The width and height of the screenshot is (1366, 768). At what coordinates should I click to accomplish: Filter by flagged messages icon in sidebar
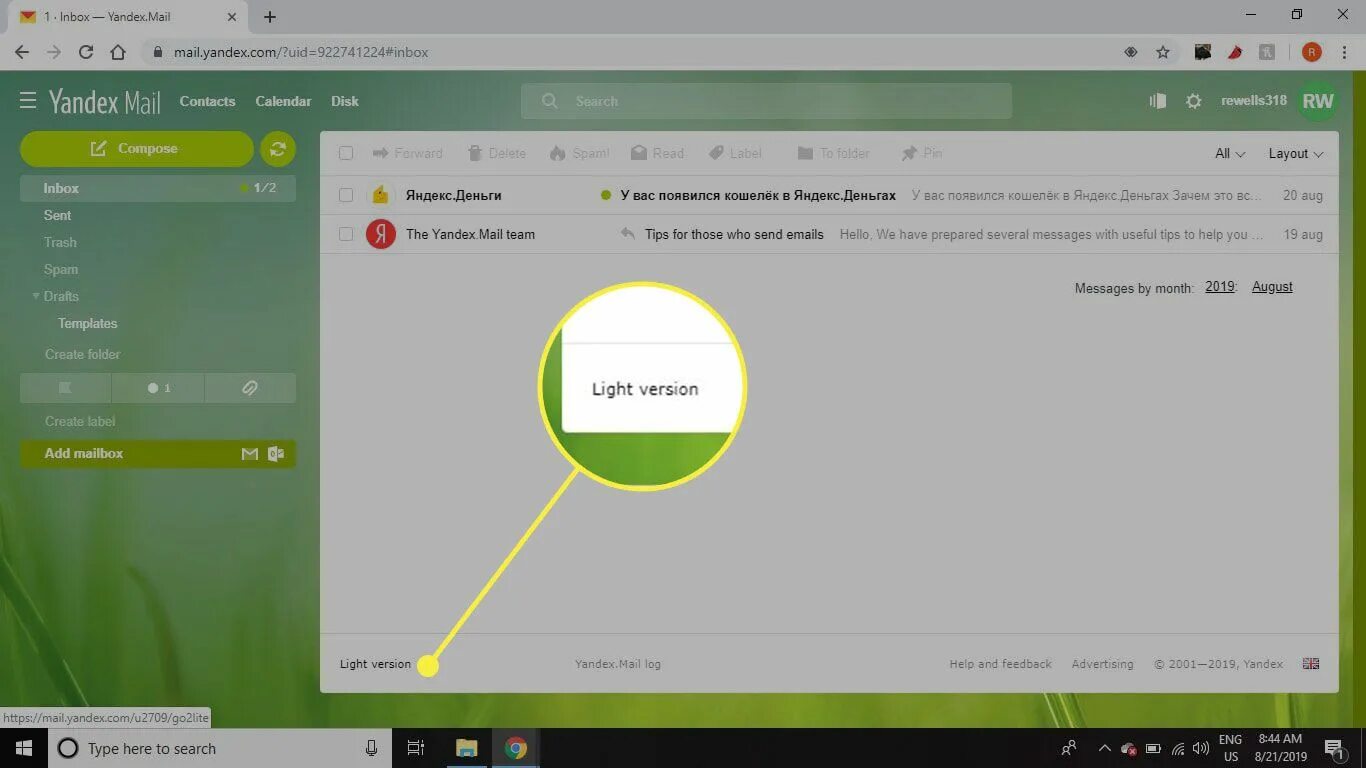66,388
